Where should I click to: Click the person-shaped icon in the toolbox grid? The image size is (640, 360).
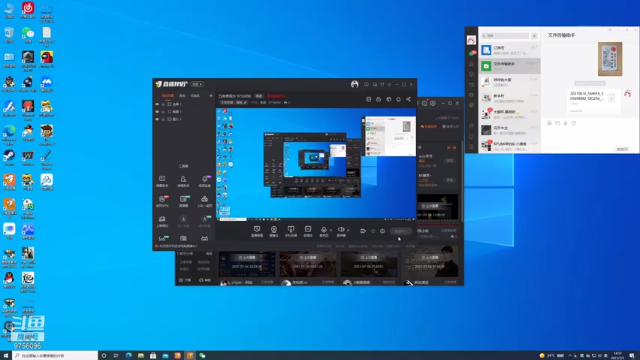pyautogui.click(x=183, y=179)
